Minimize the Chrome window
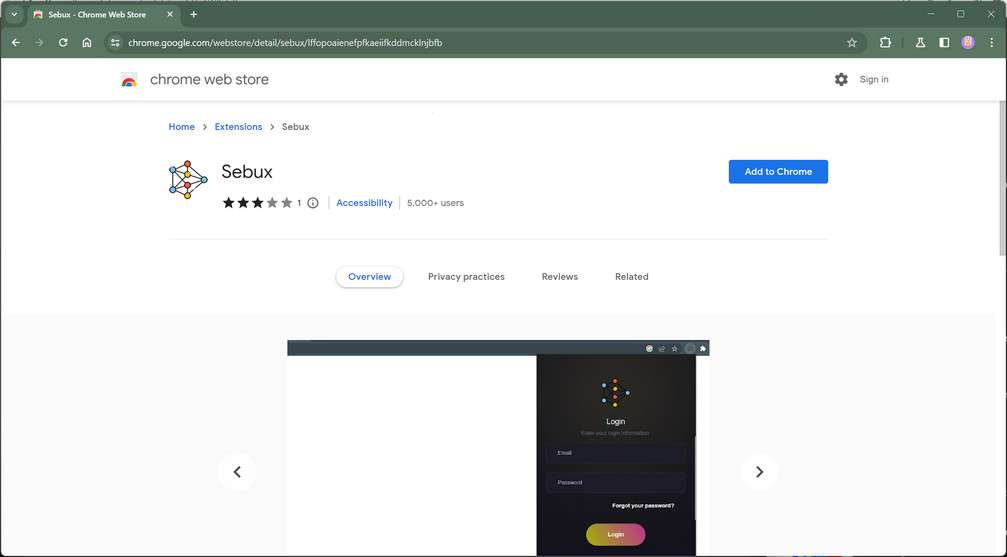Image resolution: width=1007 pixels, height=557 pixels. (931, 13)
